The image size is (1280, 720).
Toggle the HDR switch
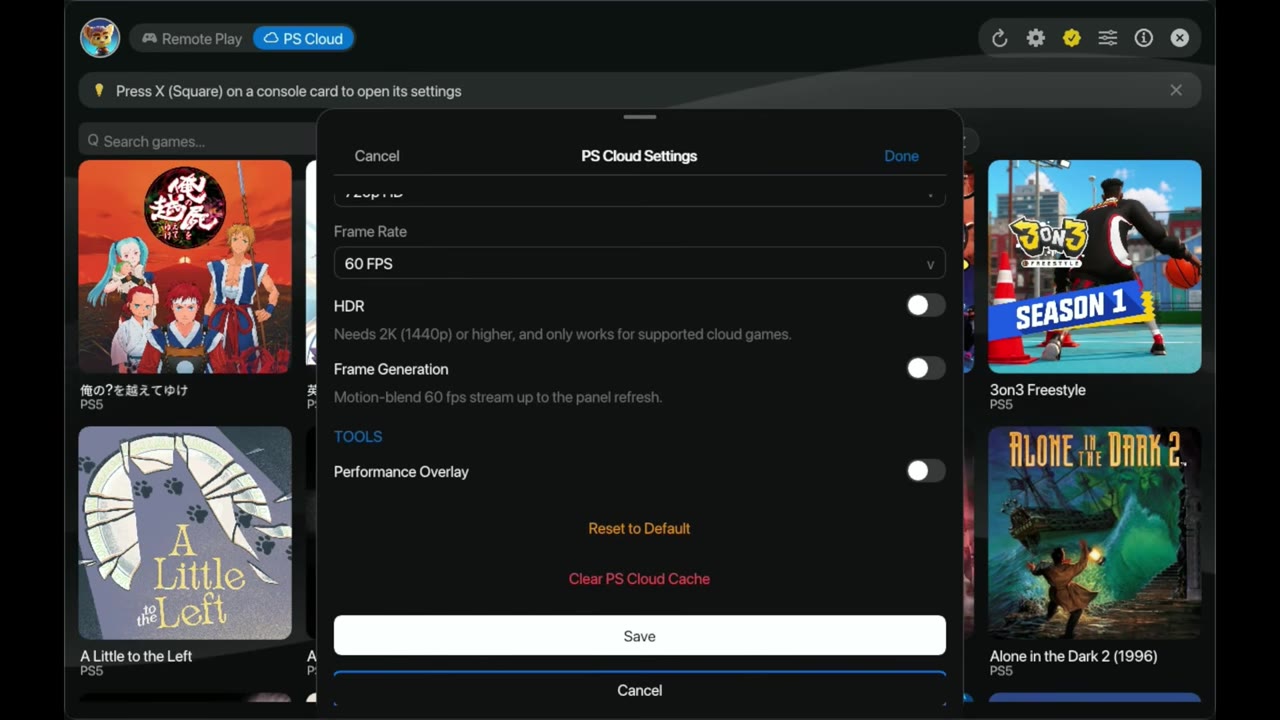pos(925,306)
